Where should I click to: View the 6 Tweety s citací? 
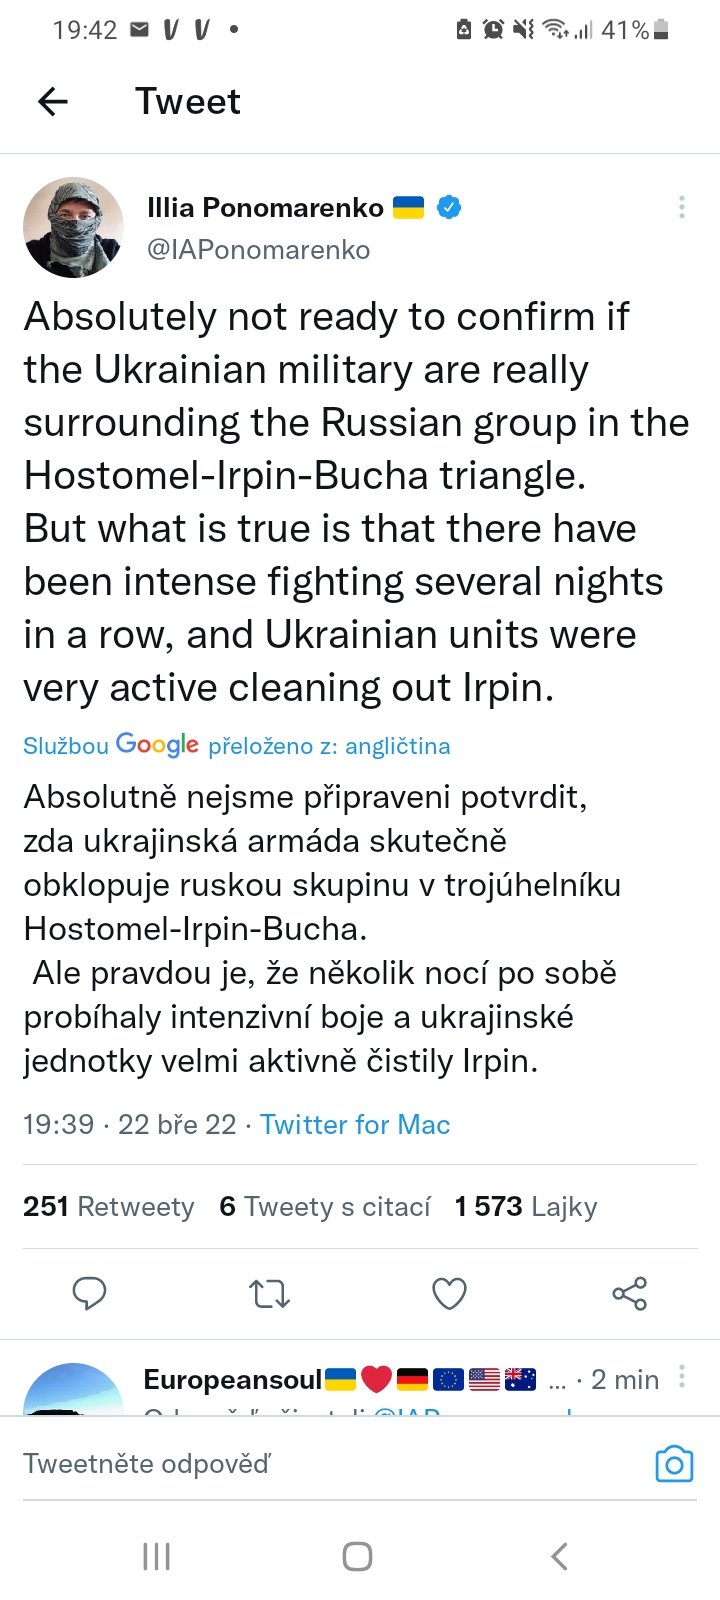[325, 1206]
